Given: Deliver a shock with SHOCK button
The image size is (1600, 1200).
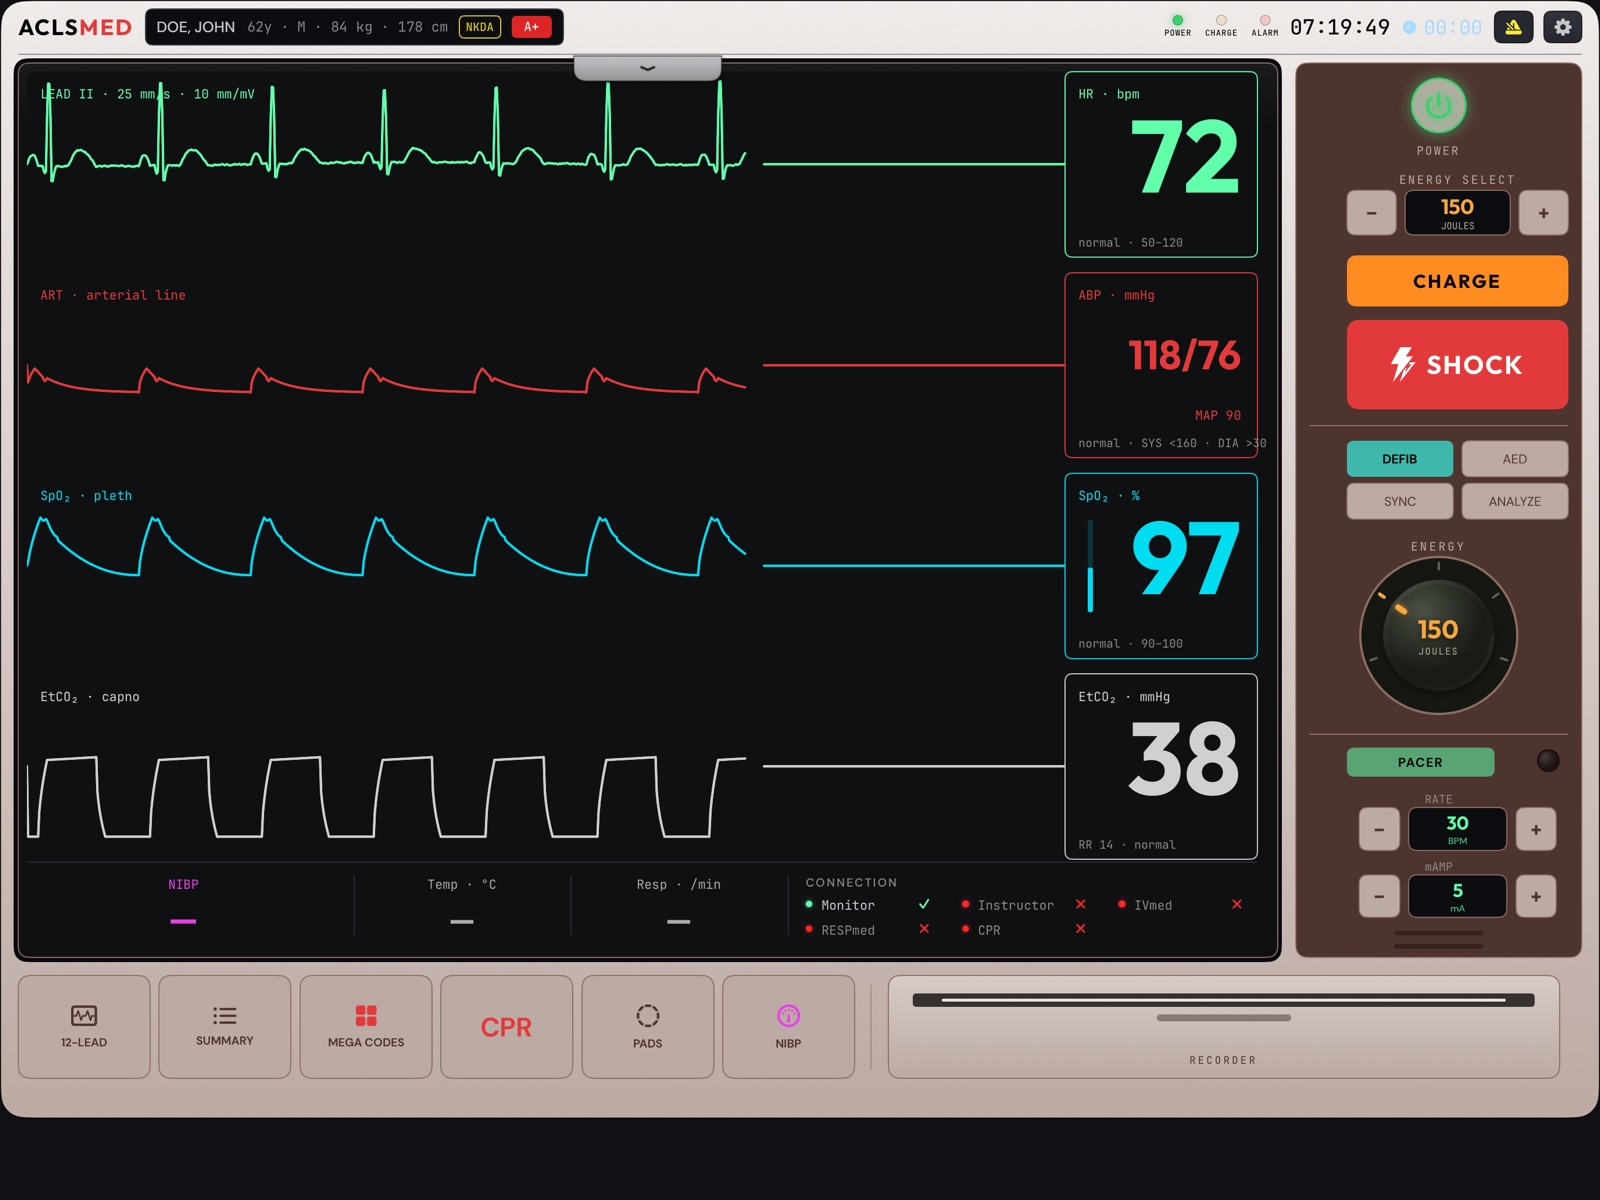Looking at the screenshot, I should point(1457,364).
